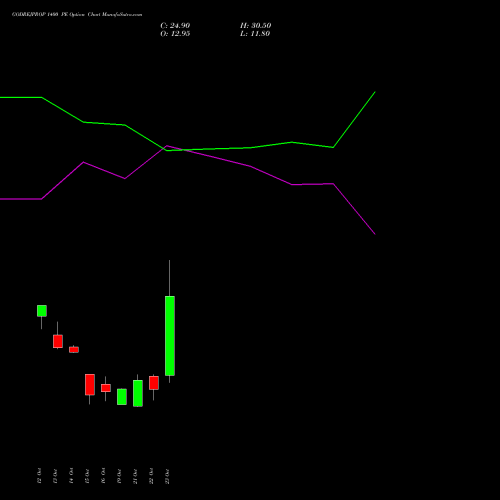The image size is (500, 500).
Task: Click the red candle for 15 Oct
Action: click(90, 385)
